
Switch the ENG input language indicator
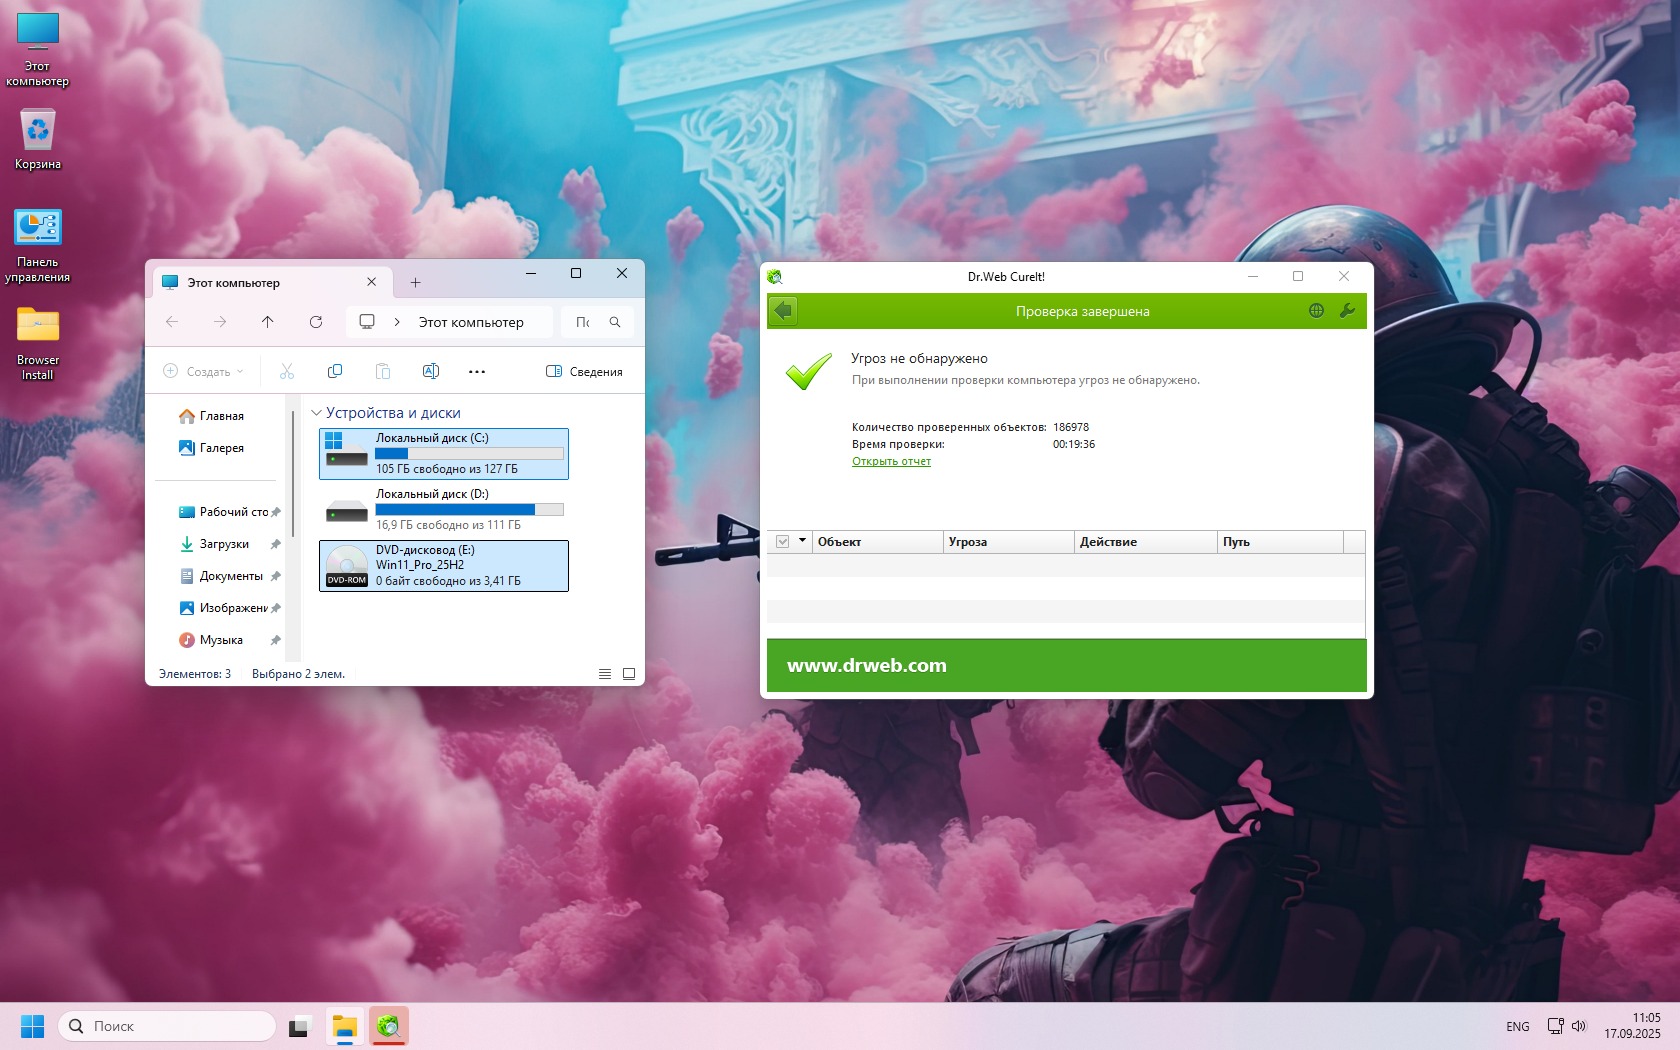(1517, 1026)
